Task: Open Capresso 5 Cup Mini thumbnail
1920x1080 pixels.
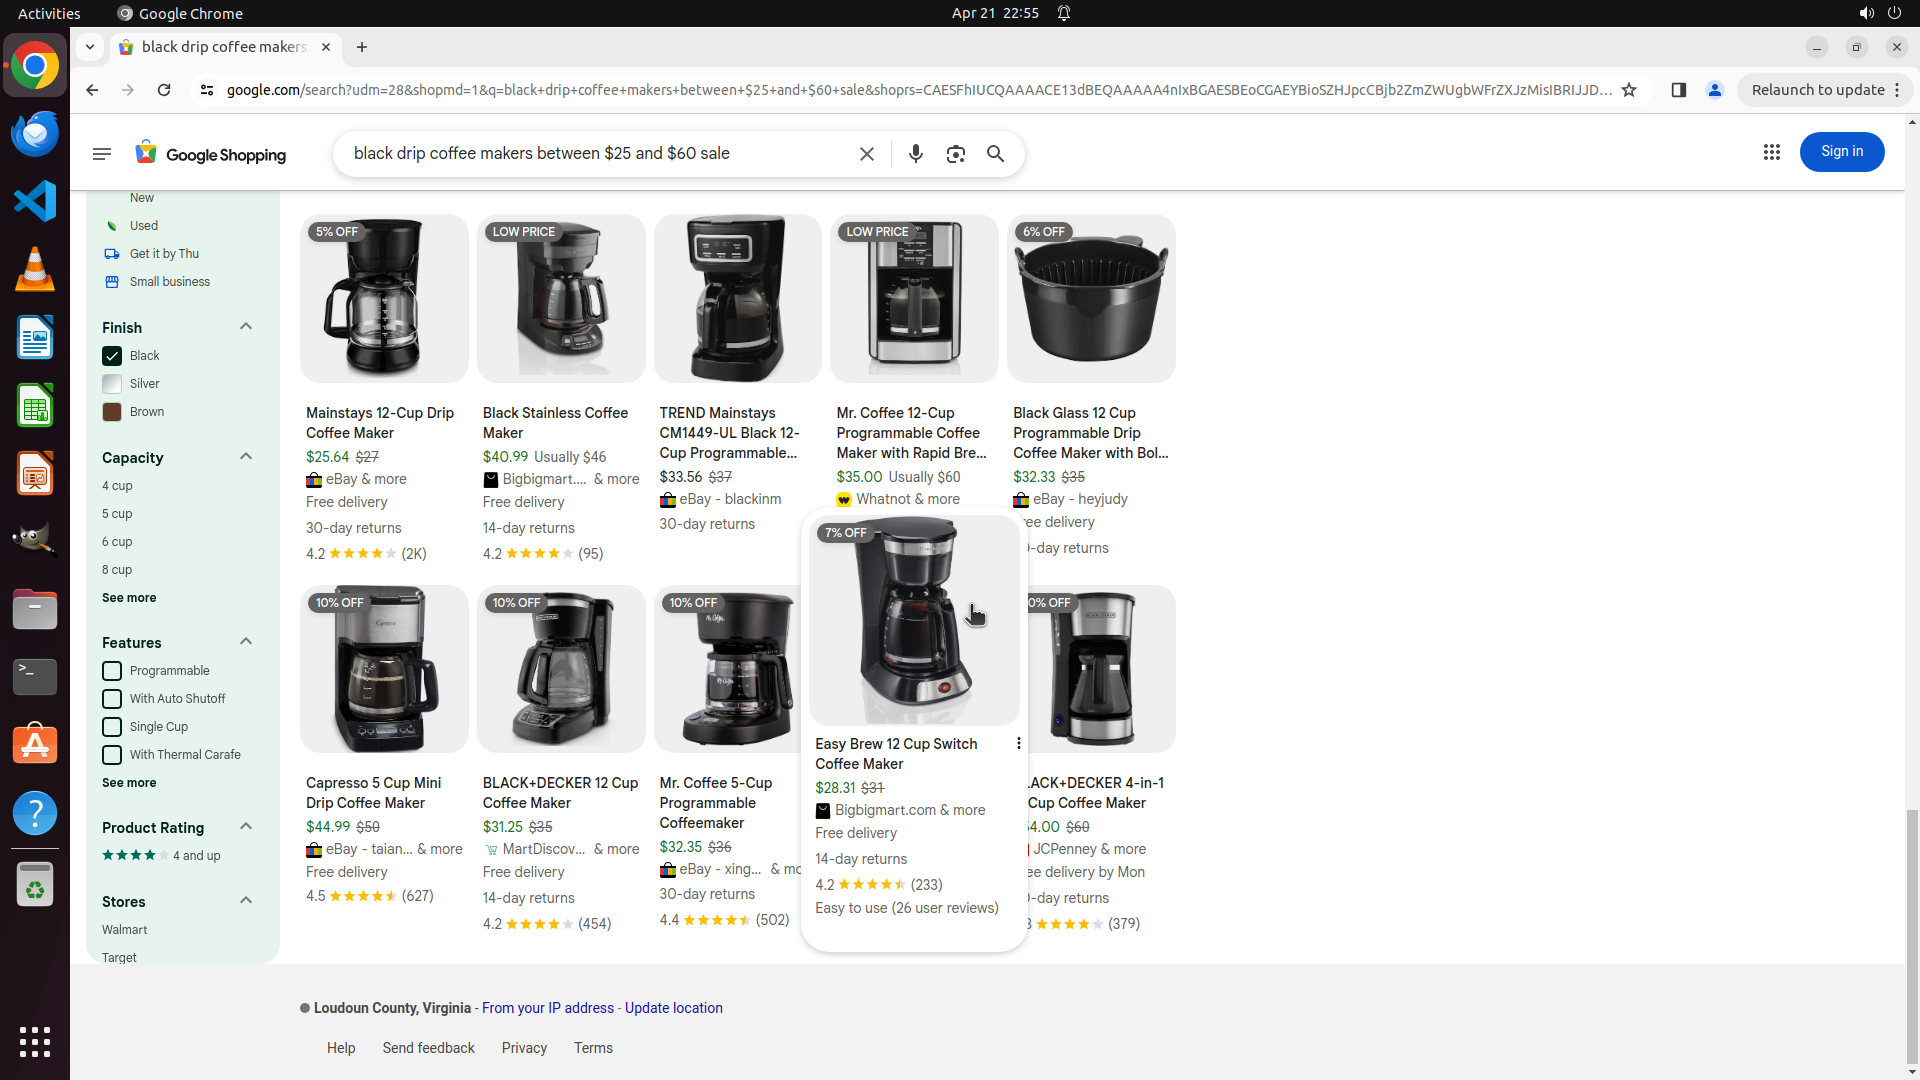Action: coord(384,669)
